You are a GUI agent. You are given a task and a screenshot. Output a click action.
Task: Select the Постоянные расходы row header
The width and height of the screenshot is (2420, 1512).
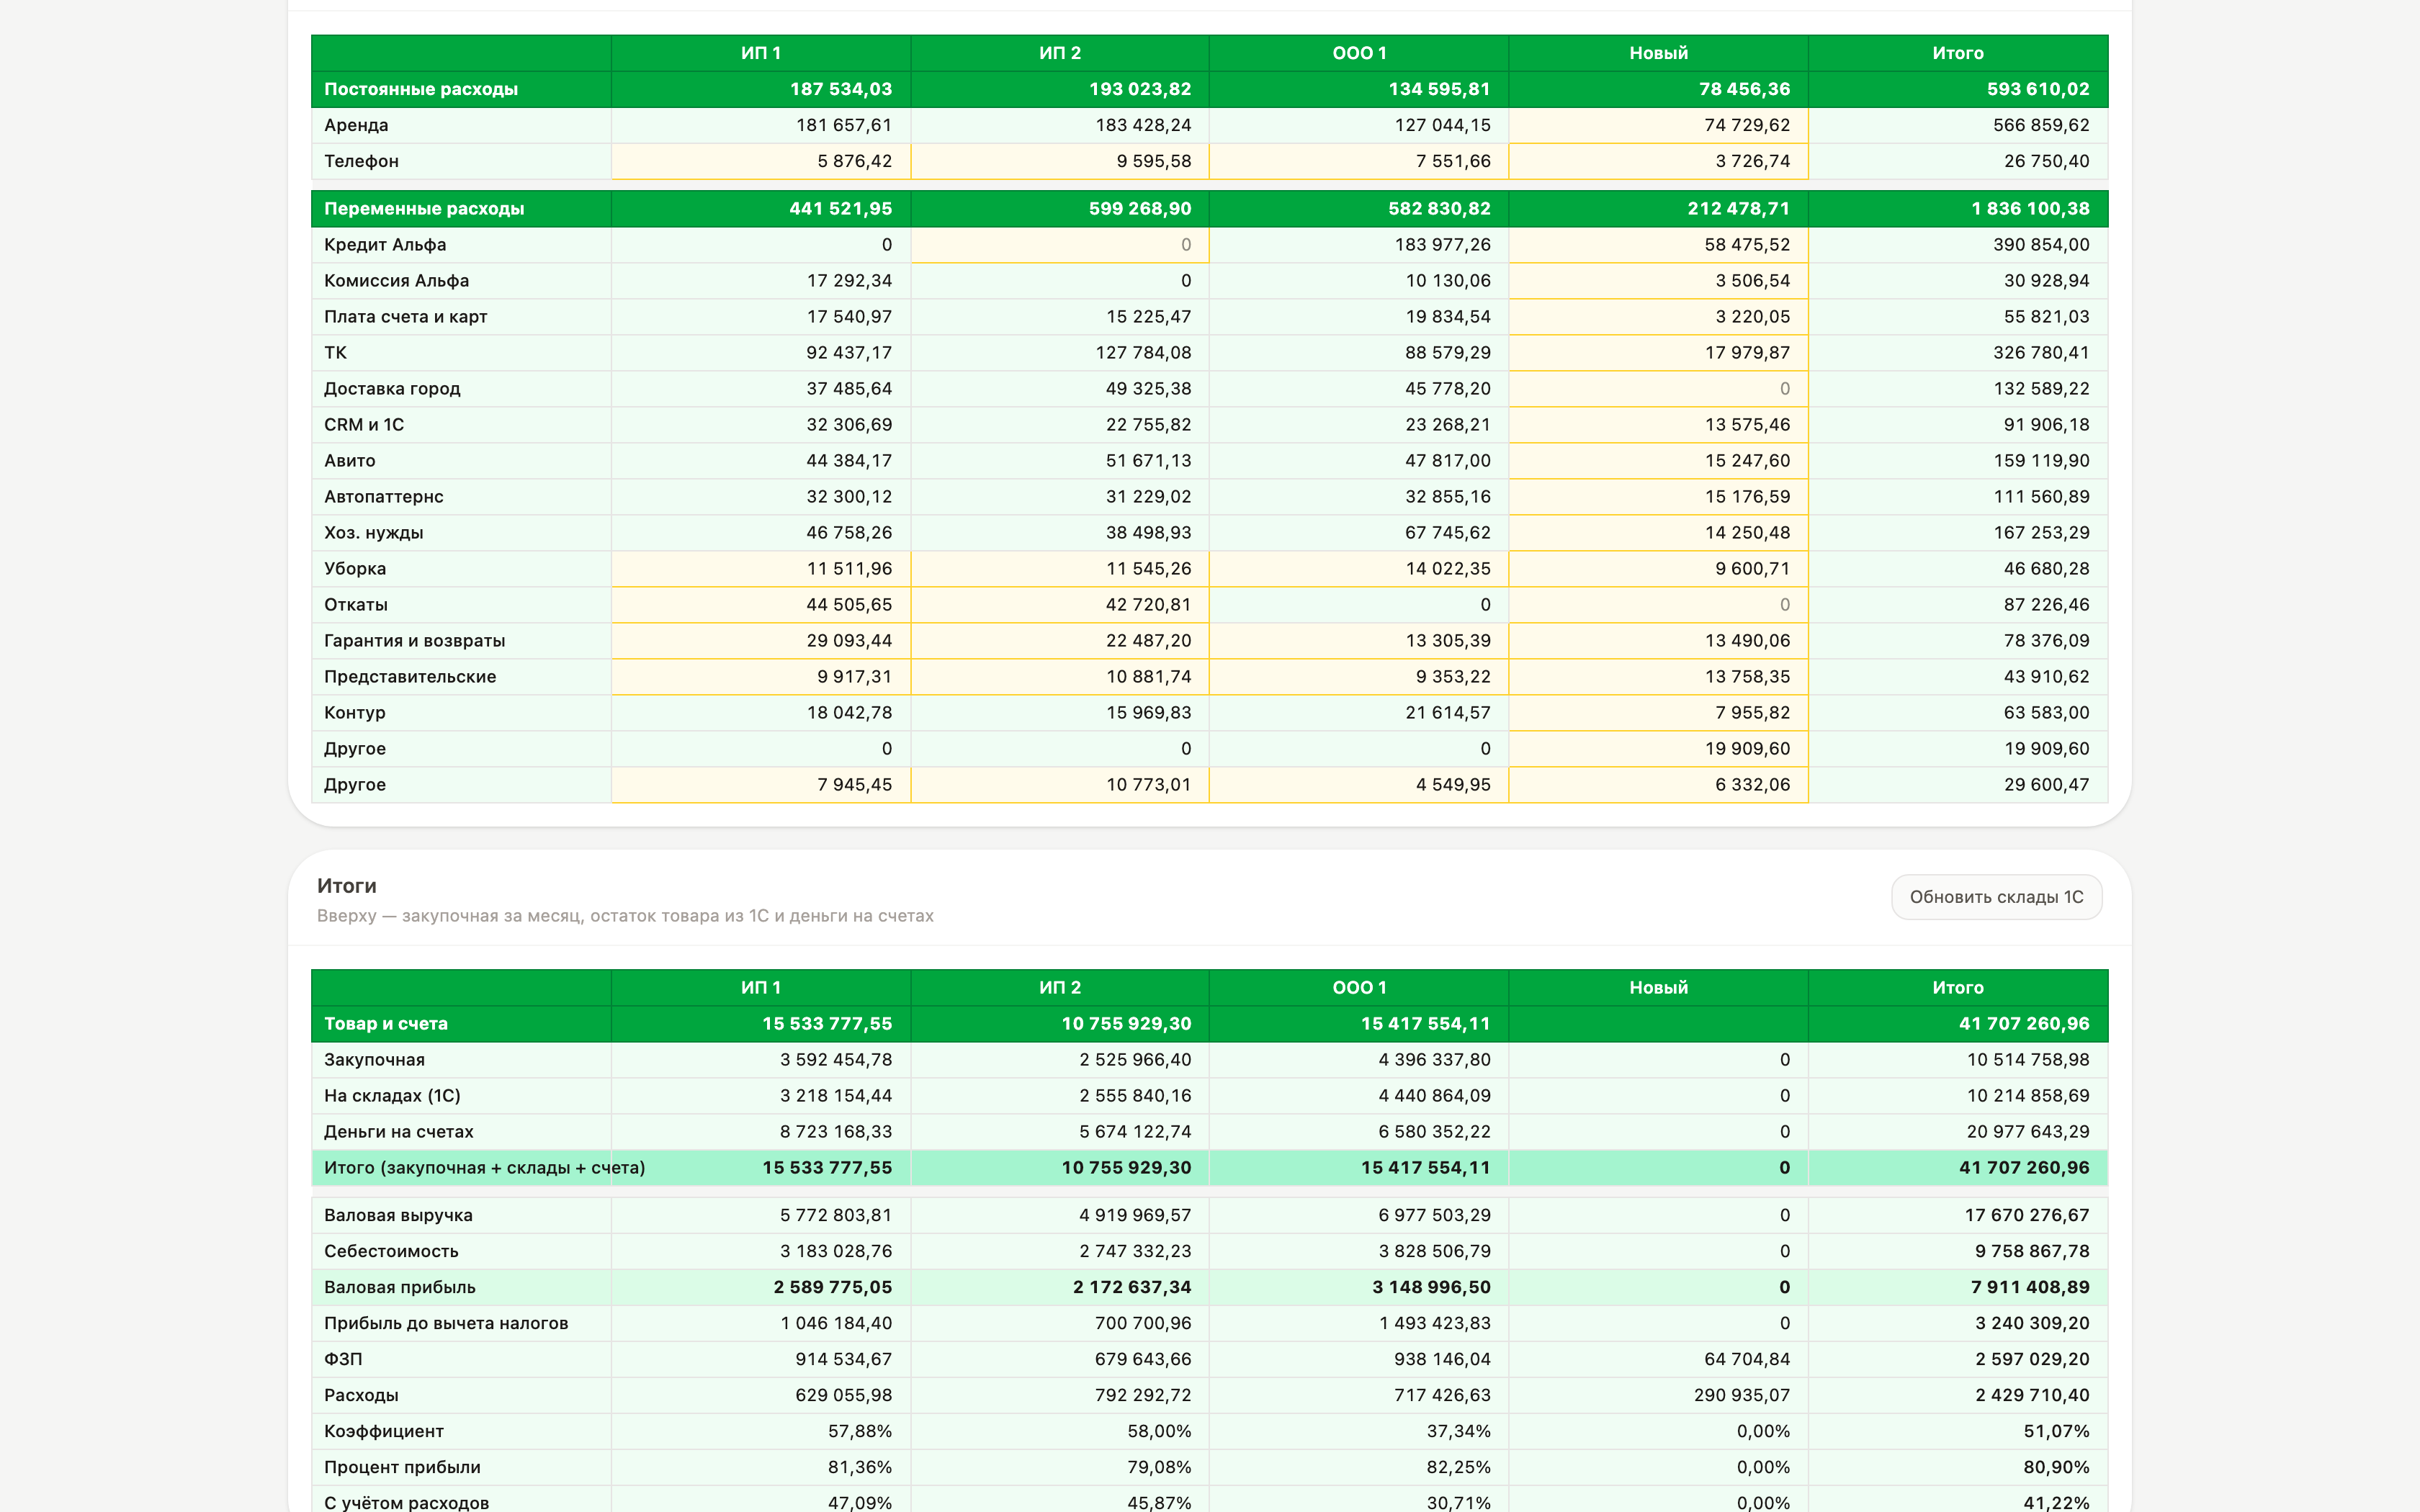(x=461, y=89)
